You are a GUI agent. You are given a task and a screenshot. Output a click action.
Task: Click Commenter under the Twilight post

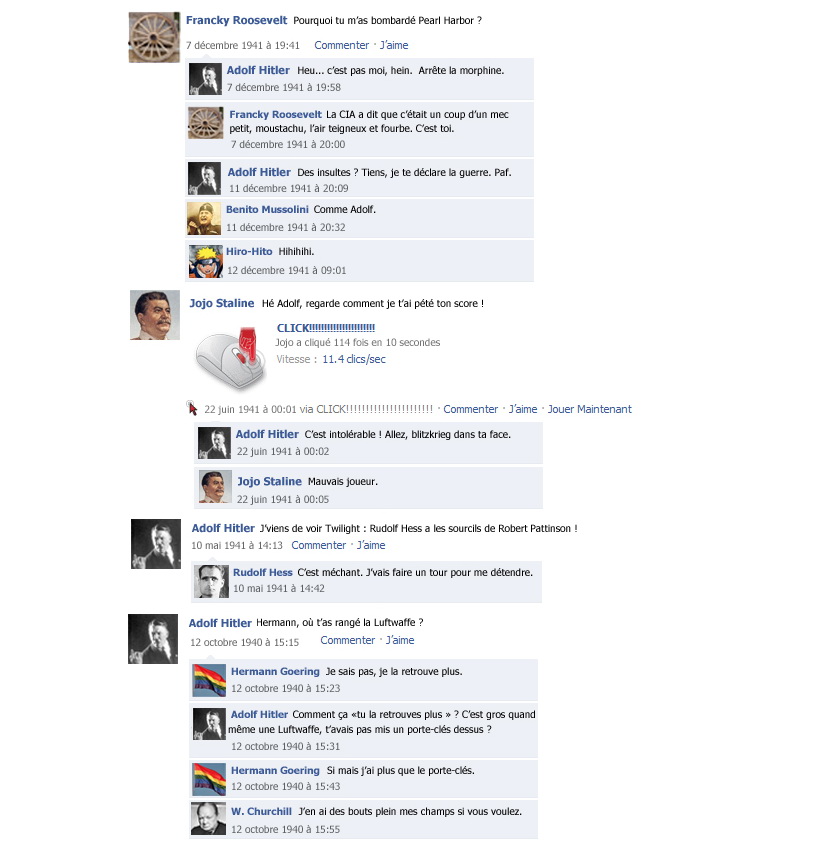point(319,546)
